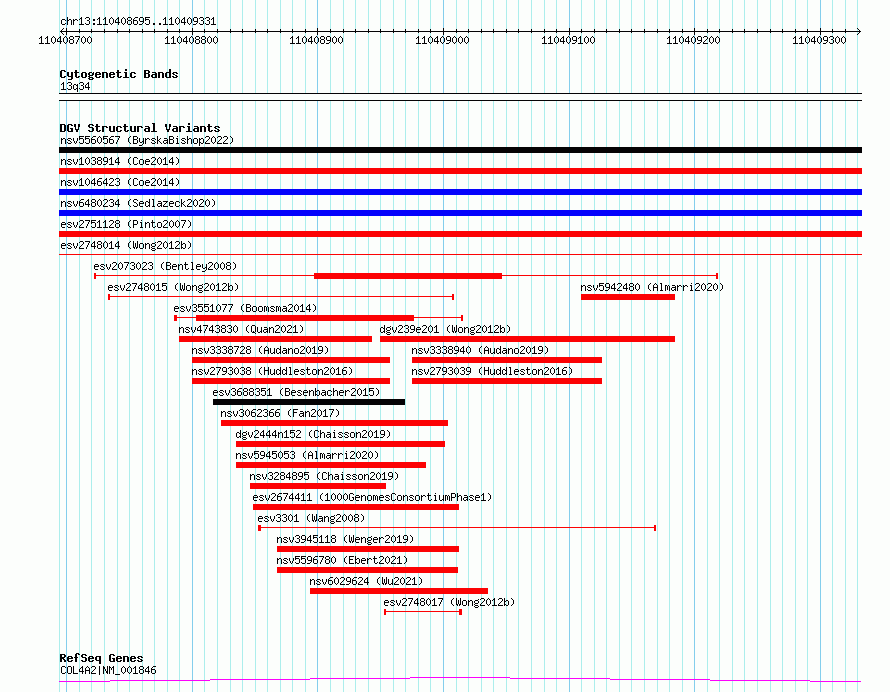Select esv2748014 (Wong2012b) label
Viewport: 890px width, 692px height.
click(126, 245)
